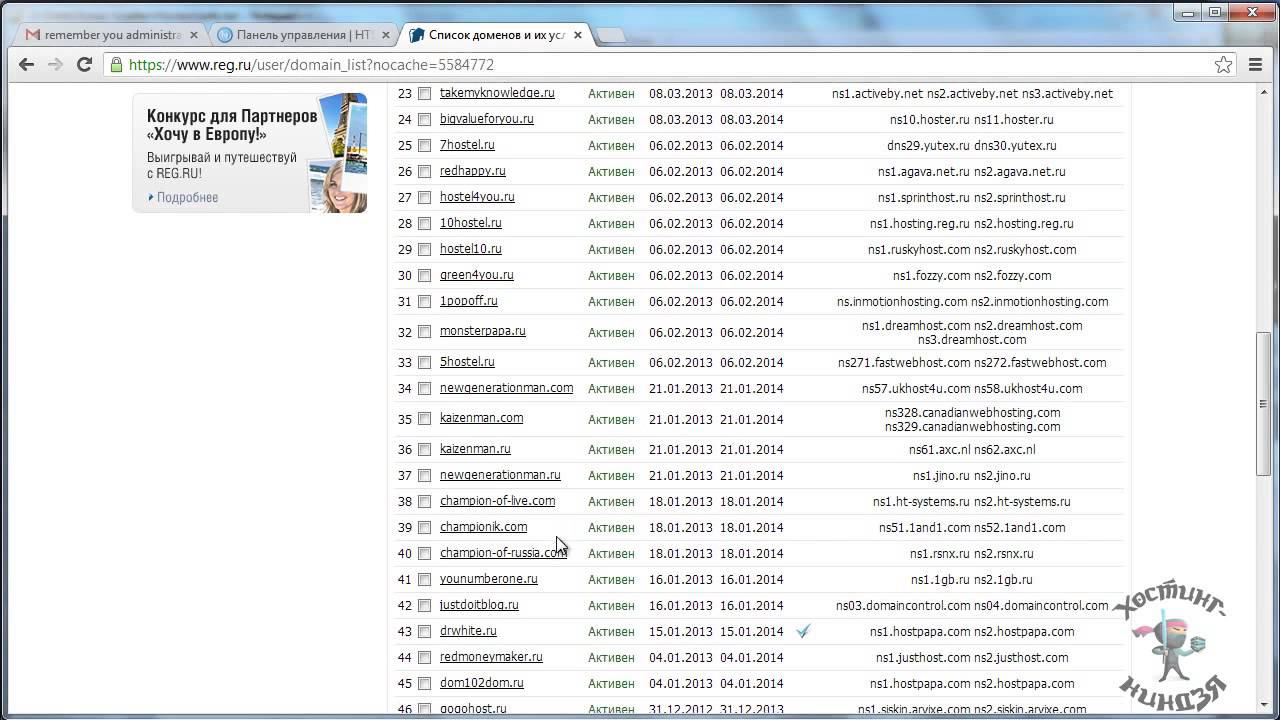The height and width of the screenshot is (720, 1280).
Task: Click the scrollbar up arrow
Action: click(1266, 92)
